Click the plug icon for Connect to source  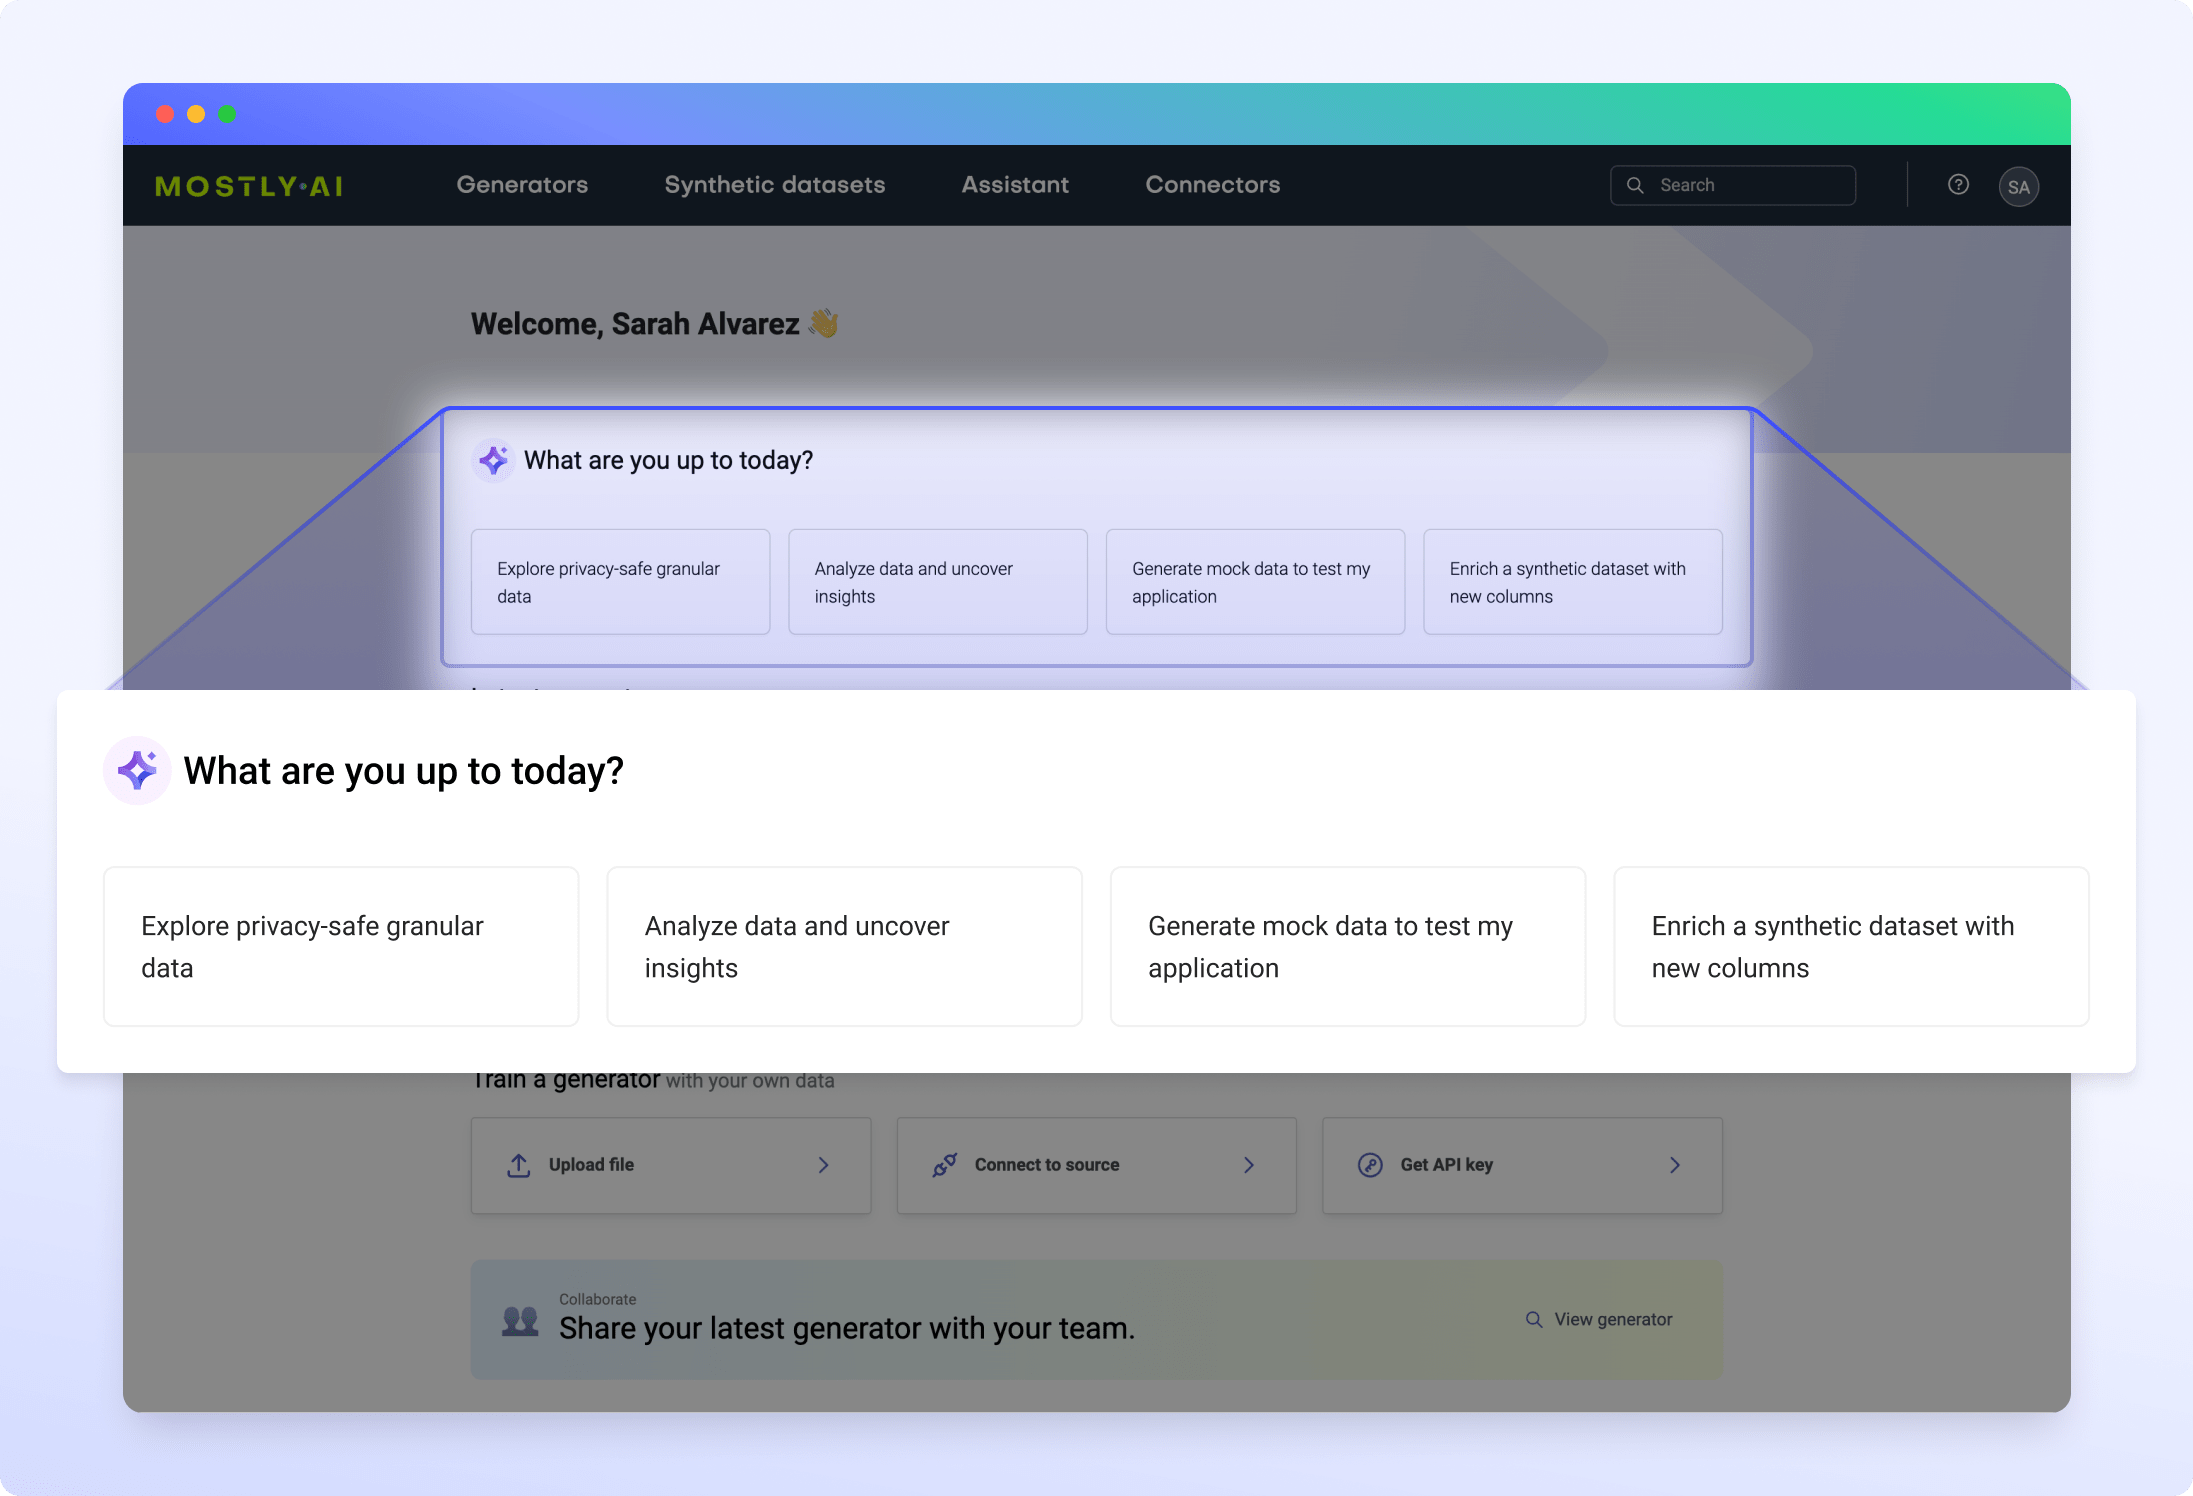click(945, 1165)
